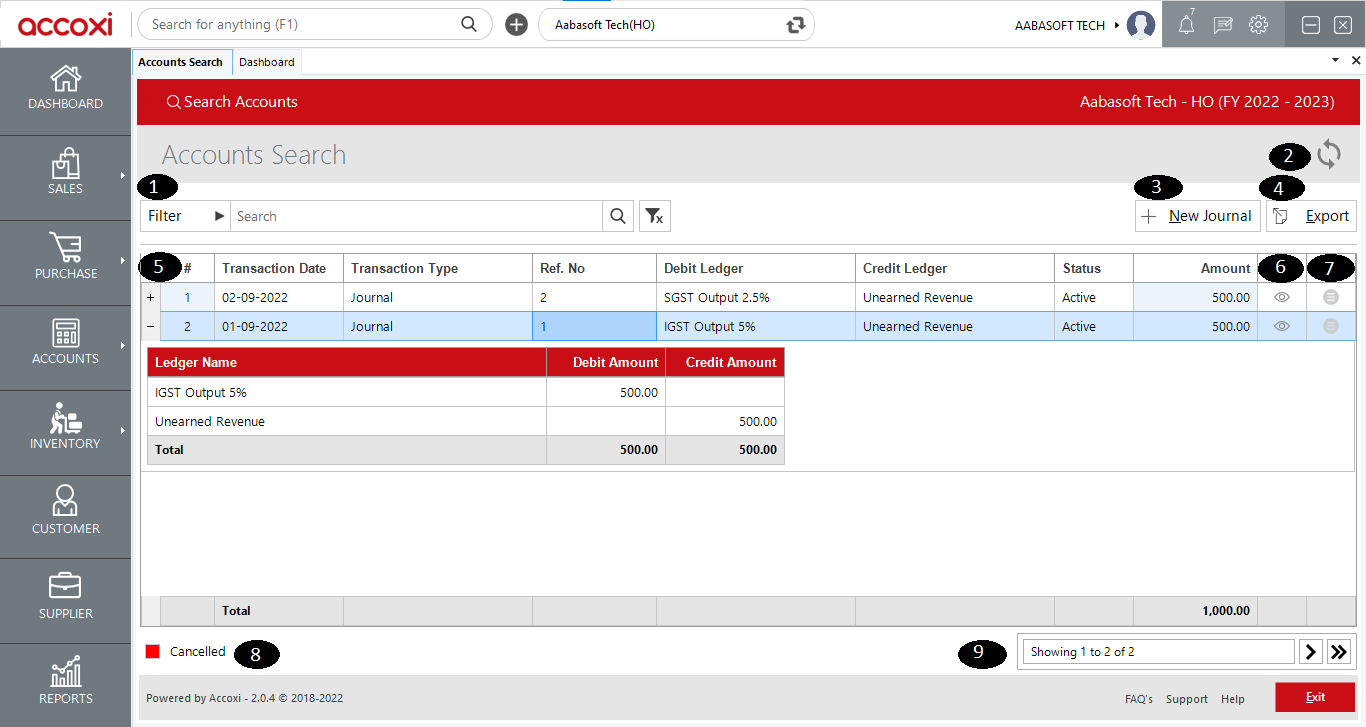This screenshot has width=1366, height=727.
Task: Open the Customer module icon
Action: coord(65,501)
